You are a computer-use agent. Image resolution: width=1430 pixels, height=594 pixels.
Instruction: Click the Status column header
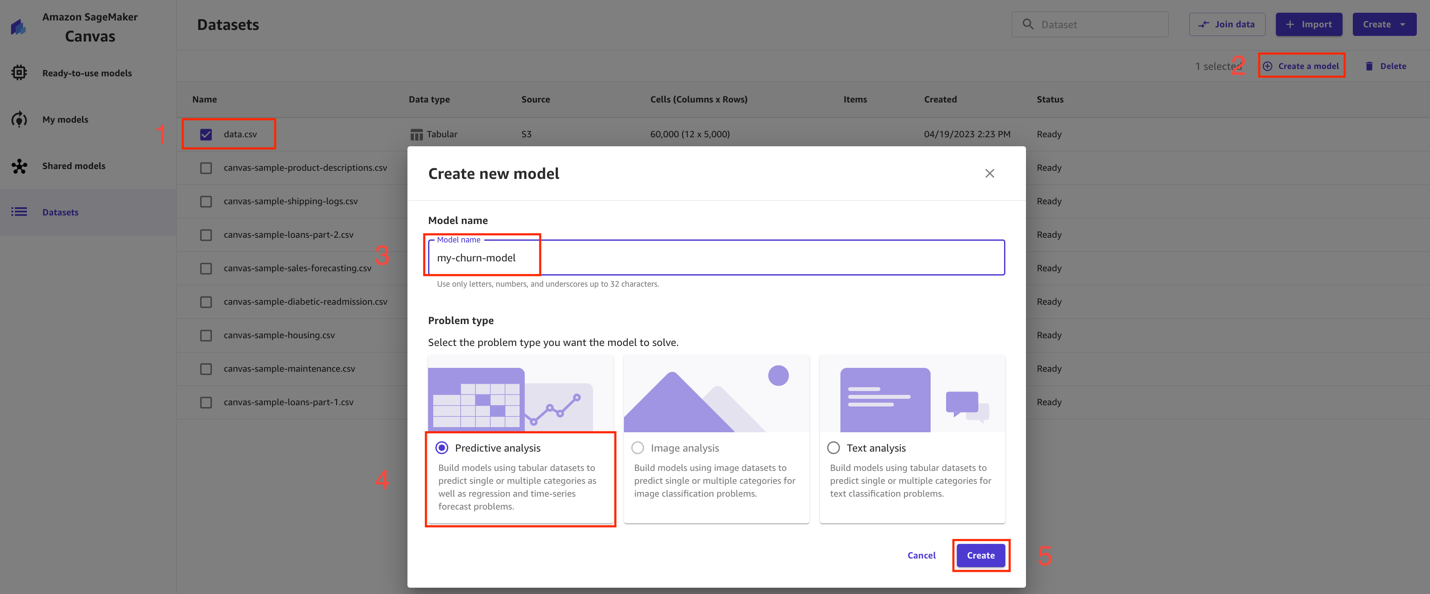(x=1050, y=100)
